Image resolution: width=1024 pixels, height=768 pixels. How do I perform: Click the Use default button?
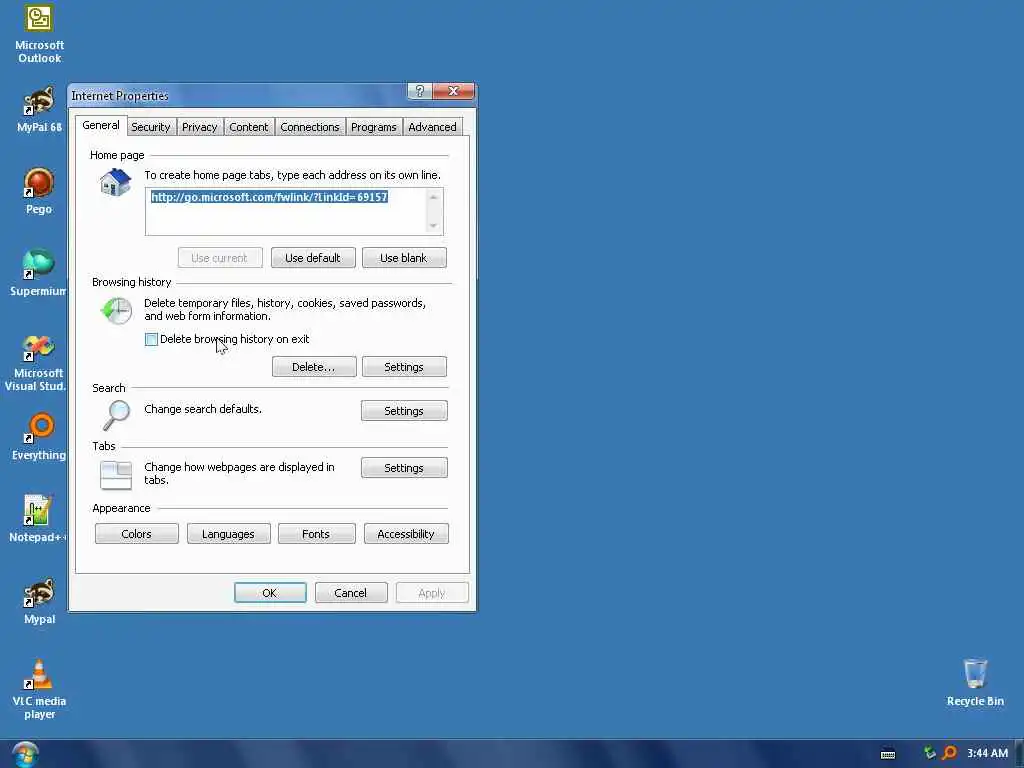click(x=313, y=258)
